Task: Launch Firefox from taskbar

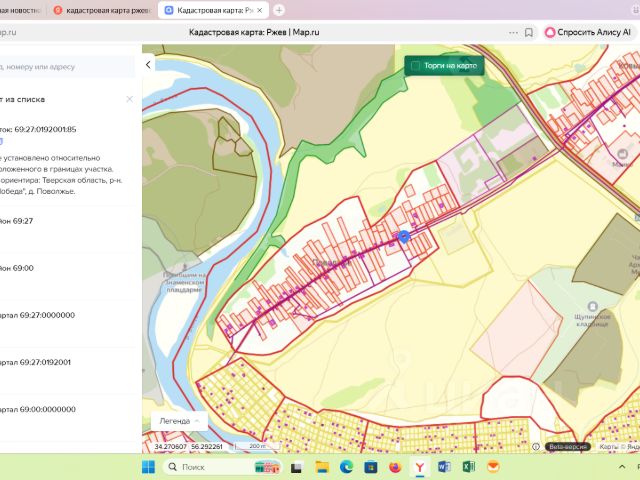Action: coord(395,467)
